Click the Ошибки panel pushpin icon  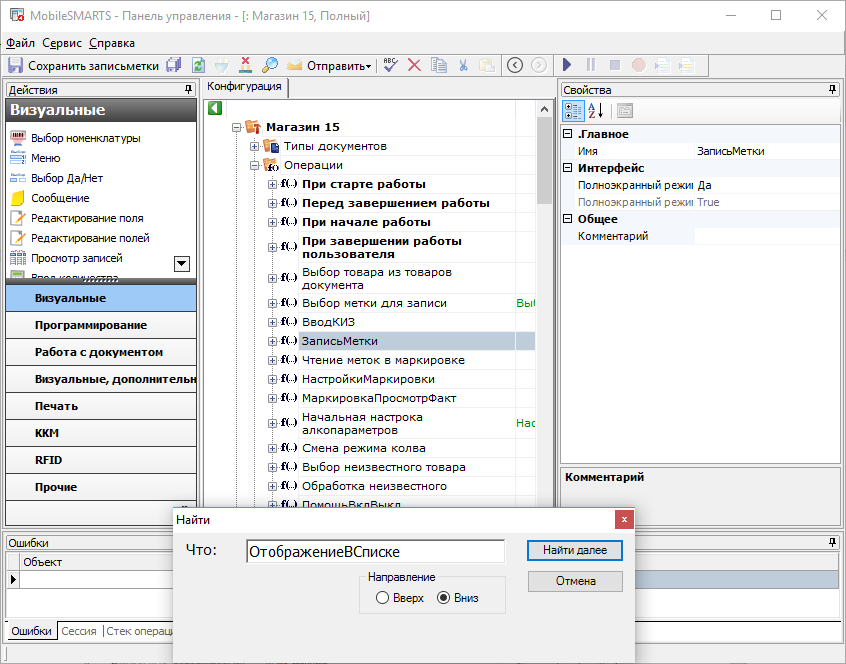[833, 543]
